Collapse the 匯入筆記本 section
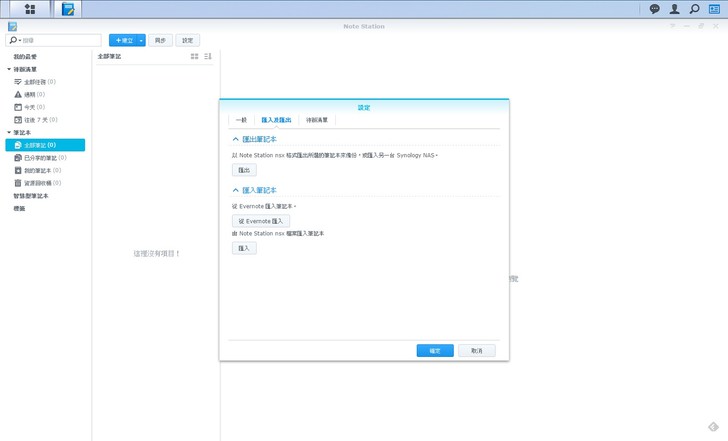Viewport: 728px width, 441px height. [236, 190]
